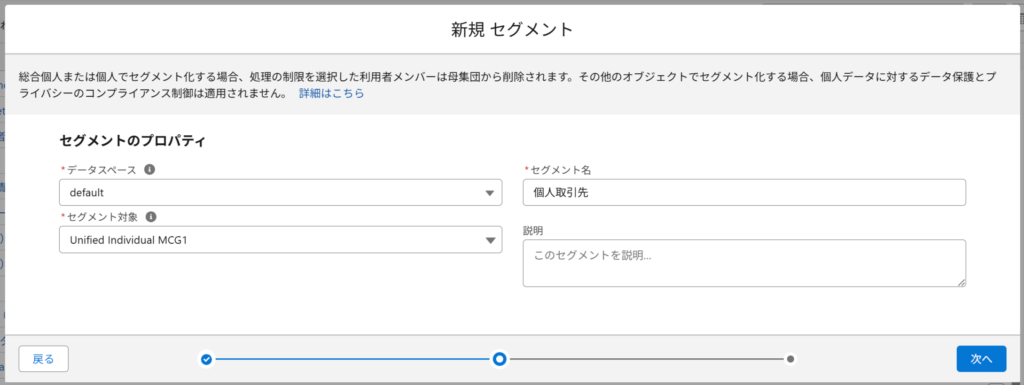Select the final gray progress step
This screenshot has height=385, width=1024.
pos(791,359)
